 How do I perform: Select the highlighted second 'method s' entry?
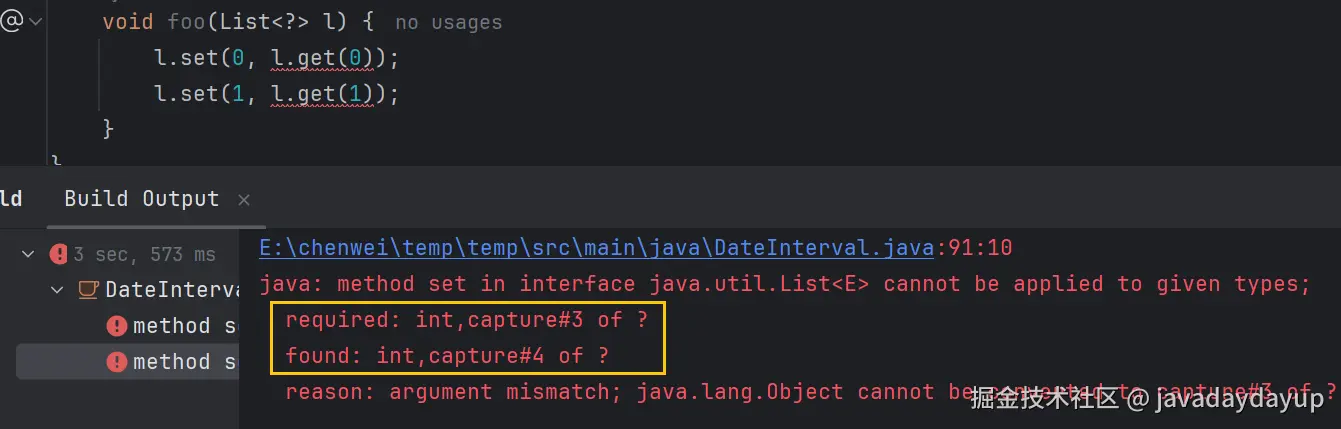(184, 362)
